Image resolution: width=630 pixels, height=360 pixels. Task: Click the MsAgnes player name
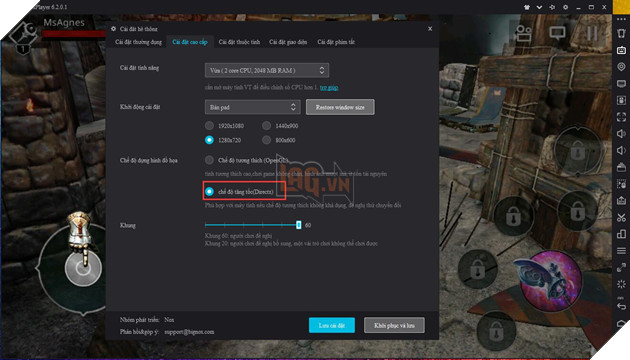click(x=64, y=22)
